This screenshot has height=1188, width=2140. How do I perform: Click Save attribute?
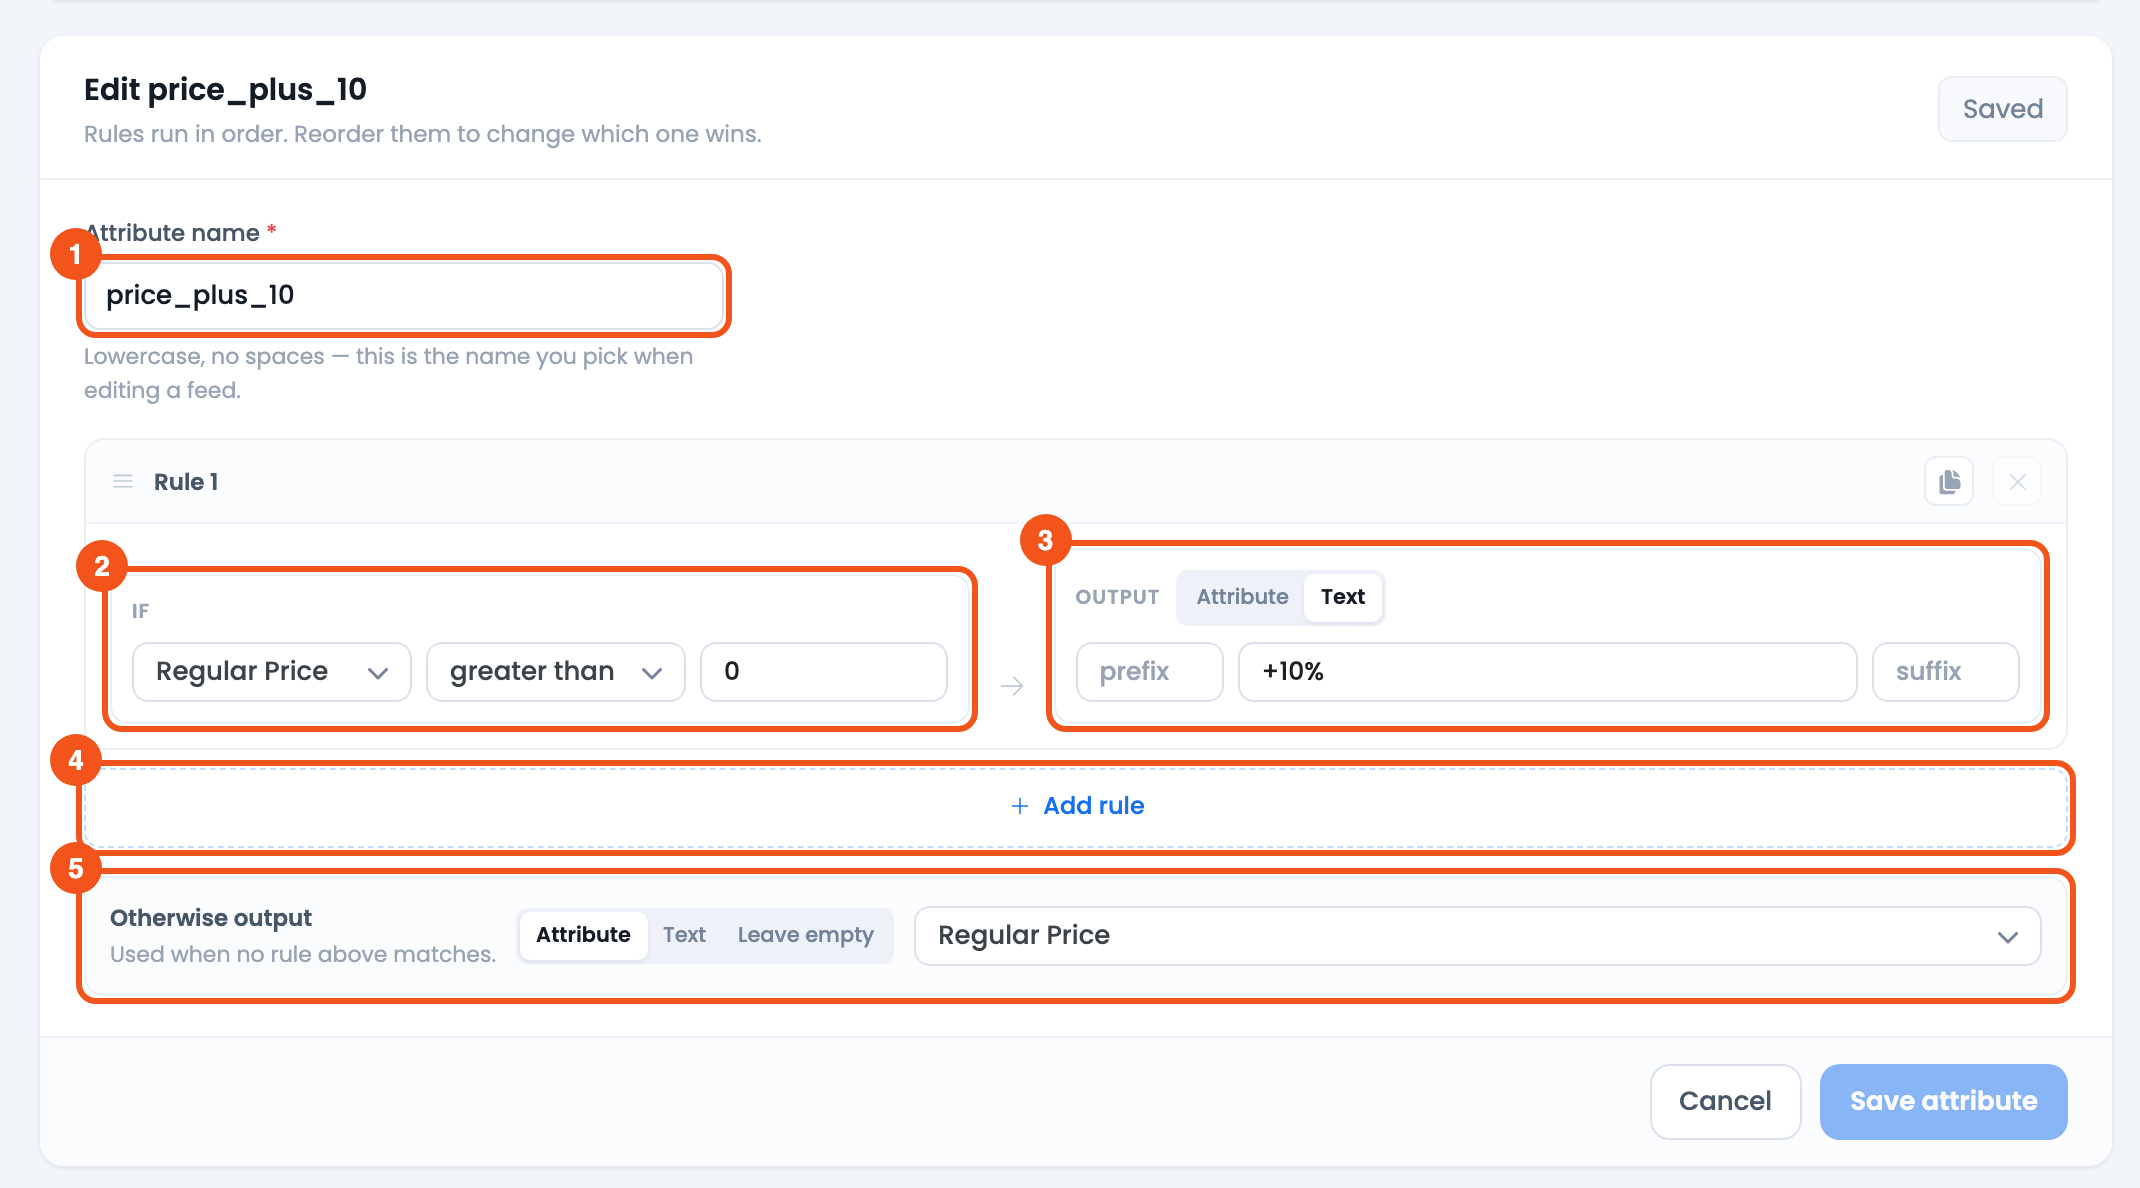coord(1943,1101)
